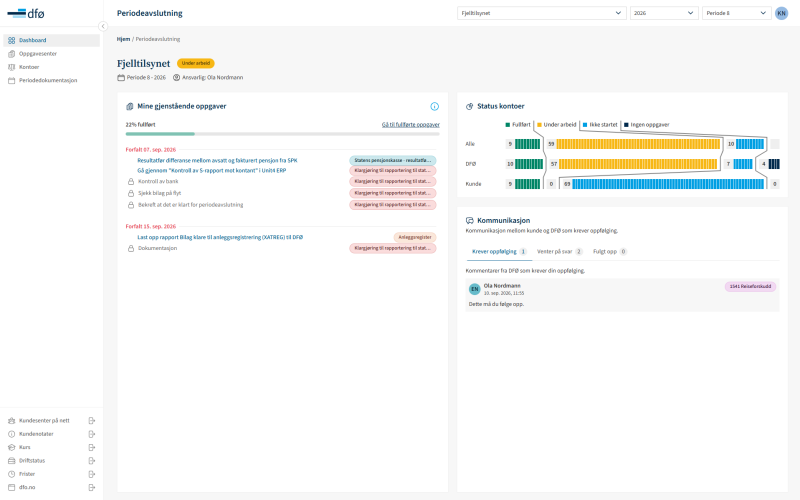Click the Kontoer icon

click(x=12, y=67)
